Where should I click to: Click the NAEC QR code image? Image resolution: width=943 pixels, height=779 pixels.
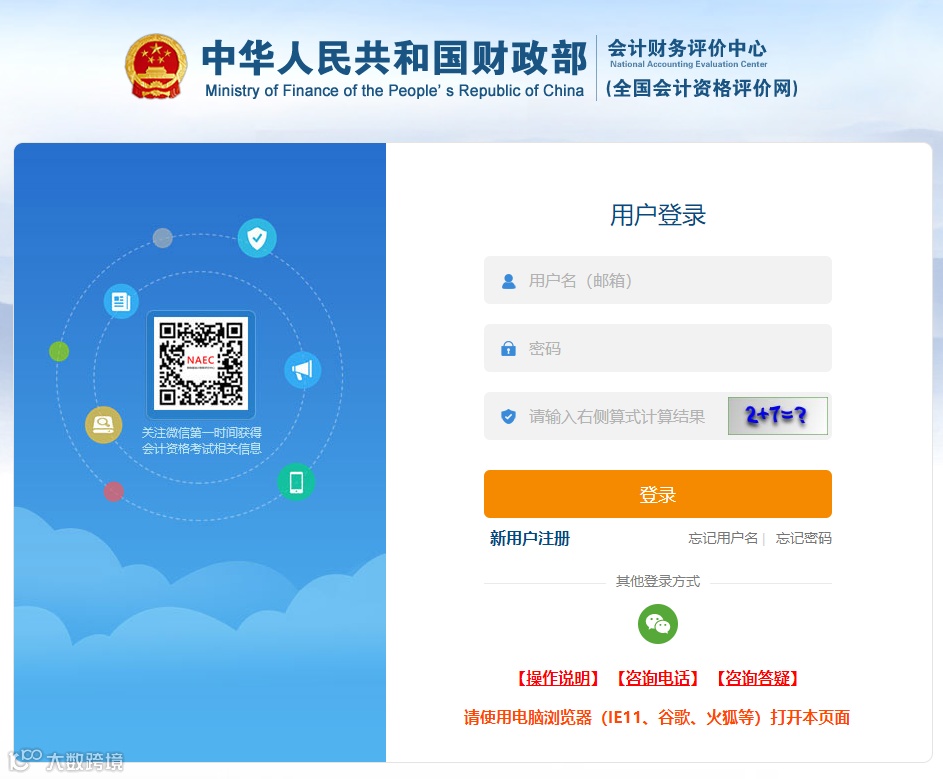tap(201, 363)
